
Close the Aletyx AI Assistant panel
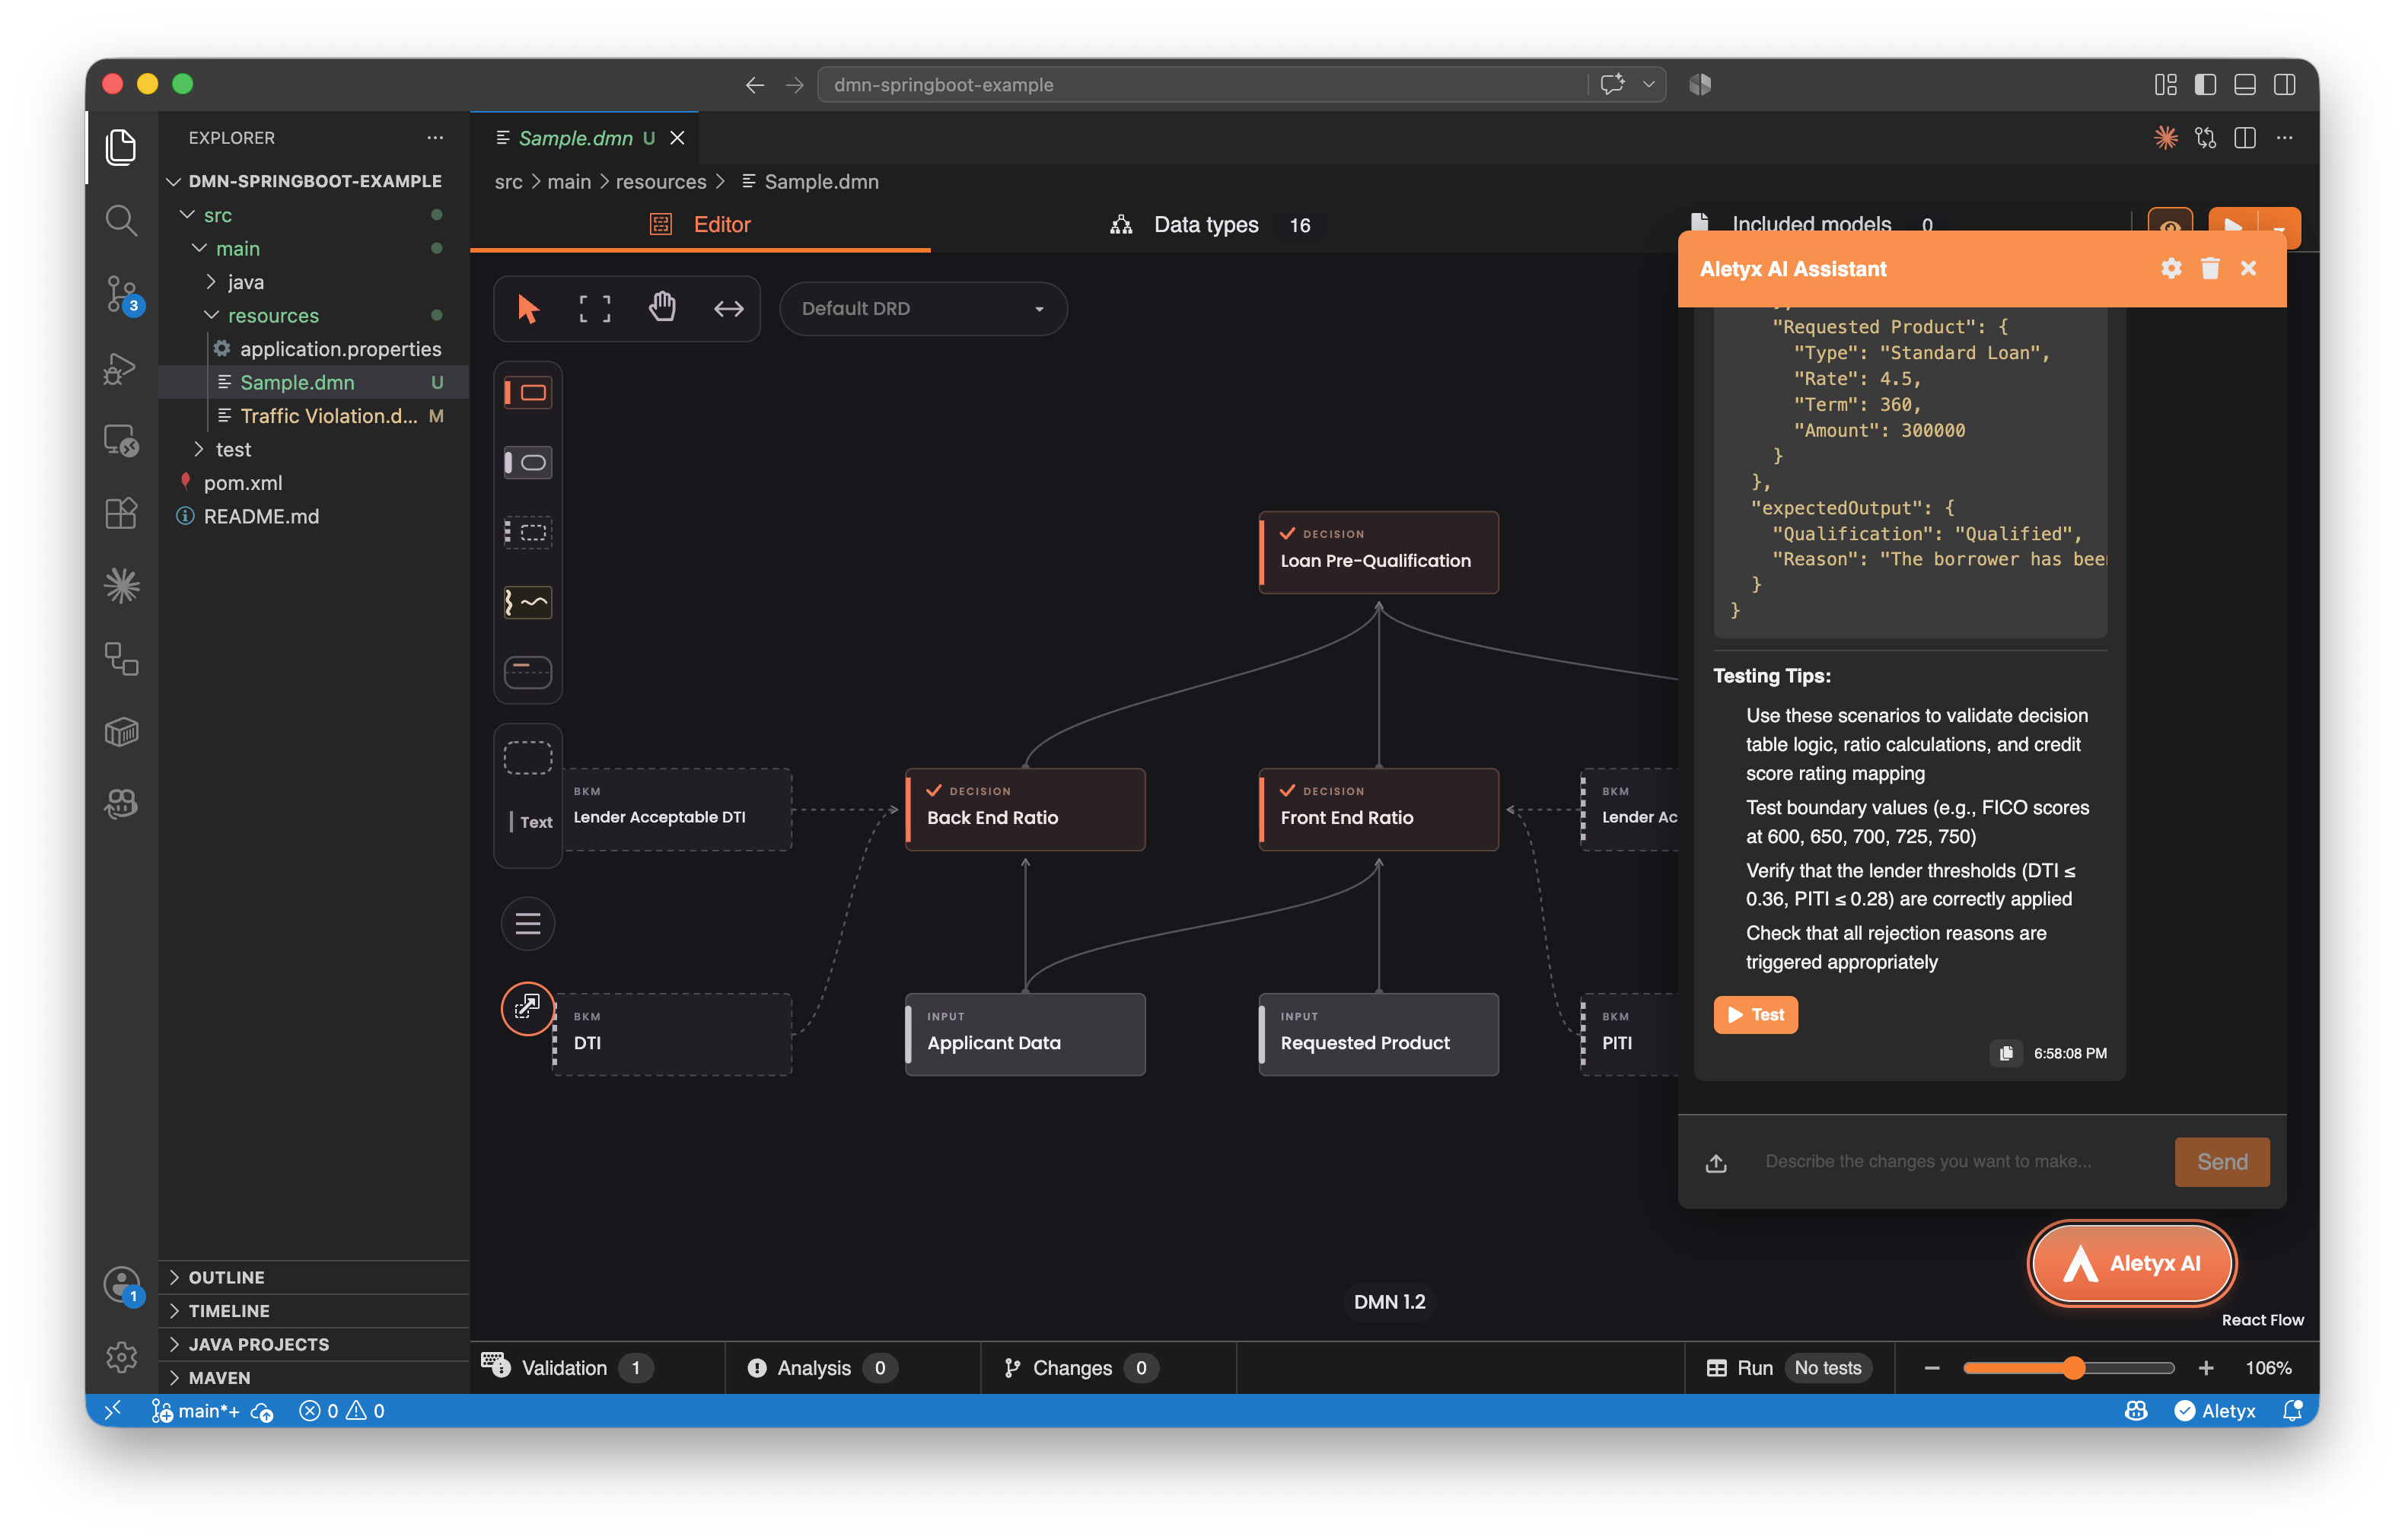2249,268
